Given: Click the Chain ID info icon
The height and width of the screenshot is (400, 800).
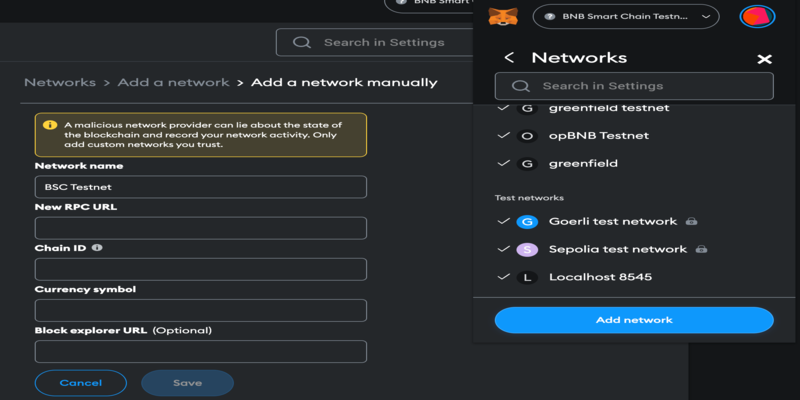Looking at the screenshot, I should point(97,247).
